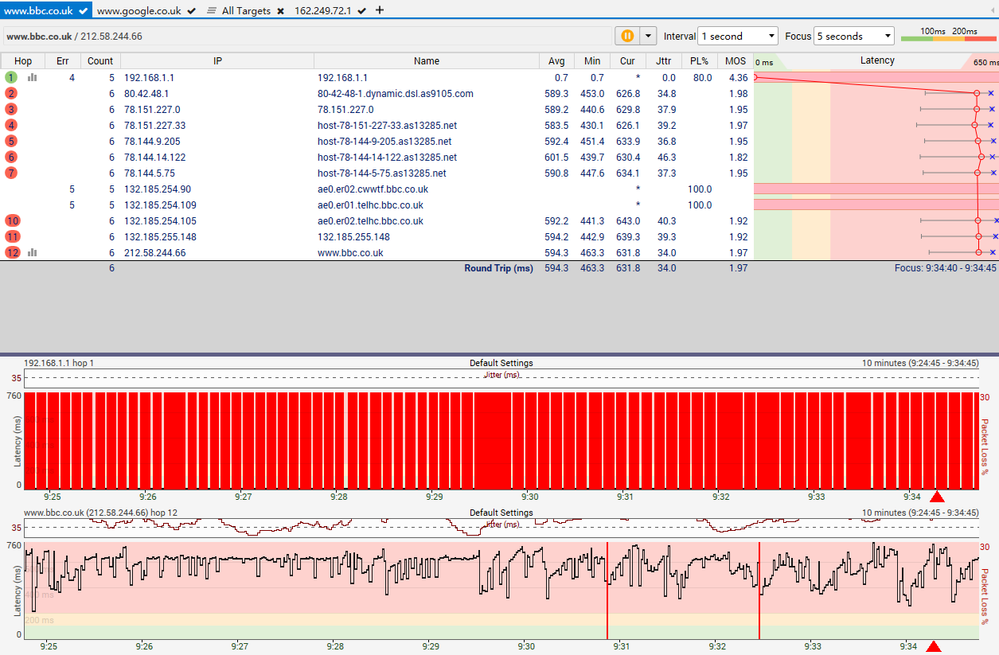Select the red hop 11 circle

click(12, 236)
